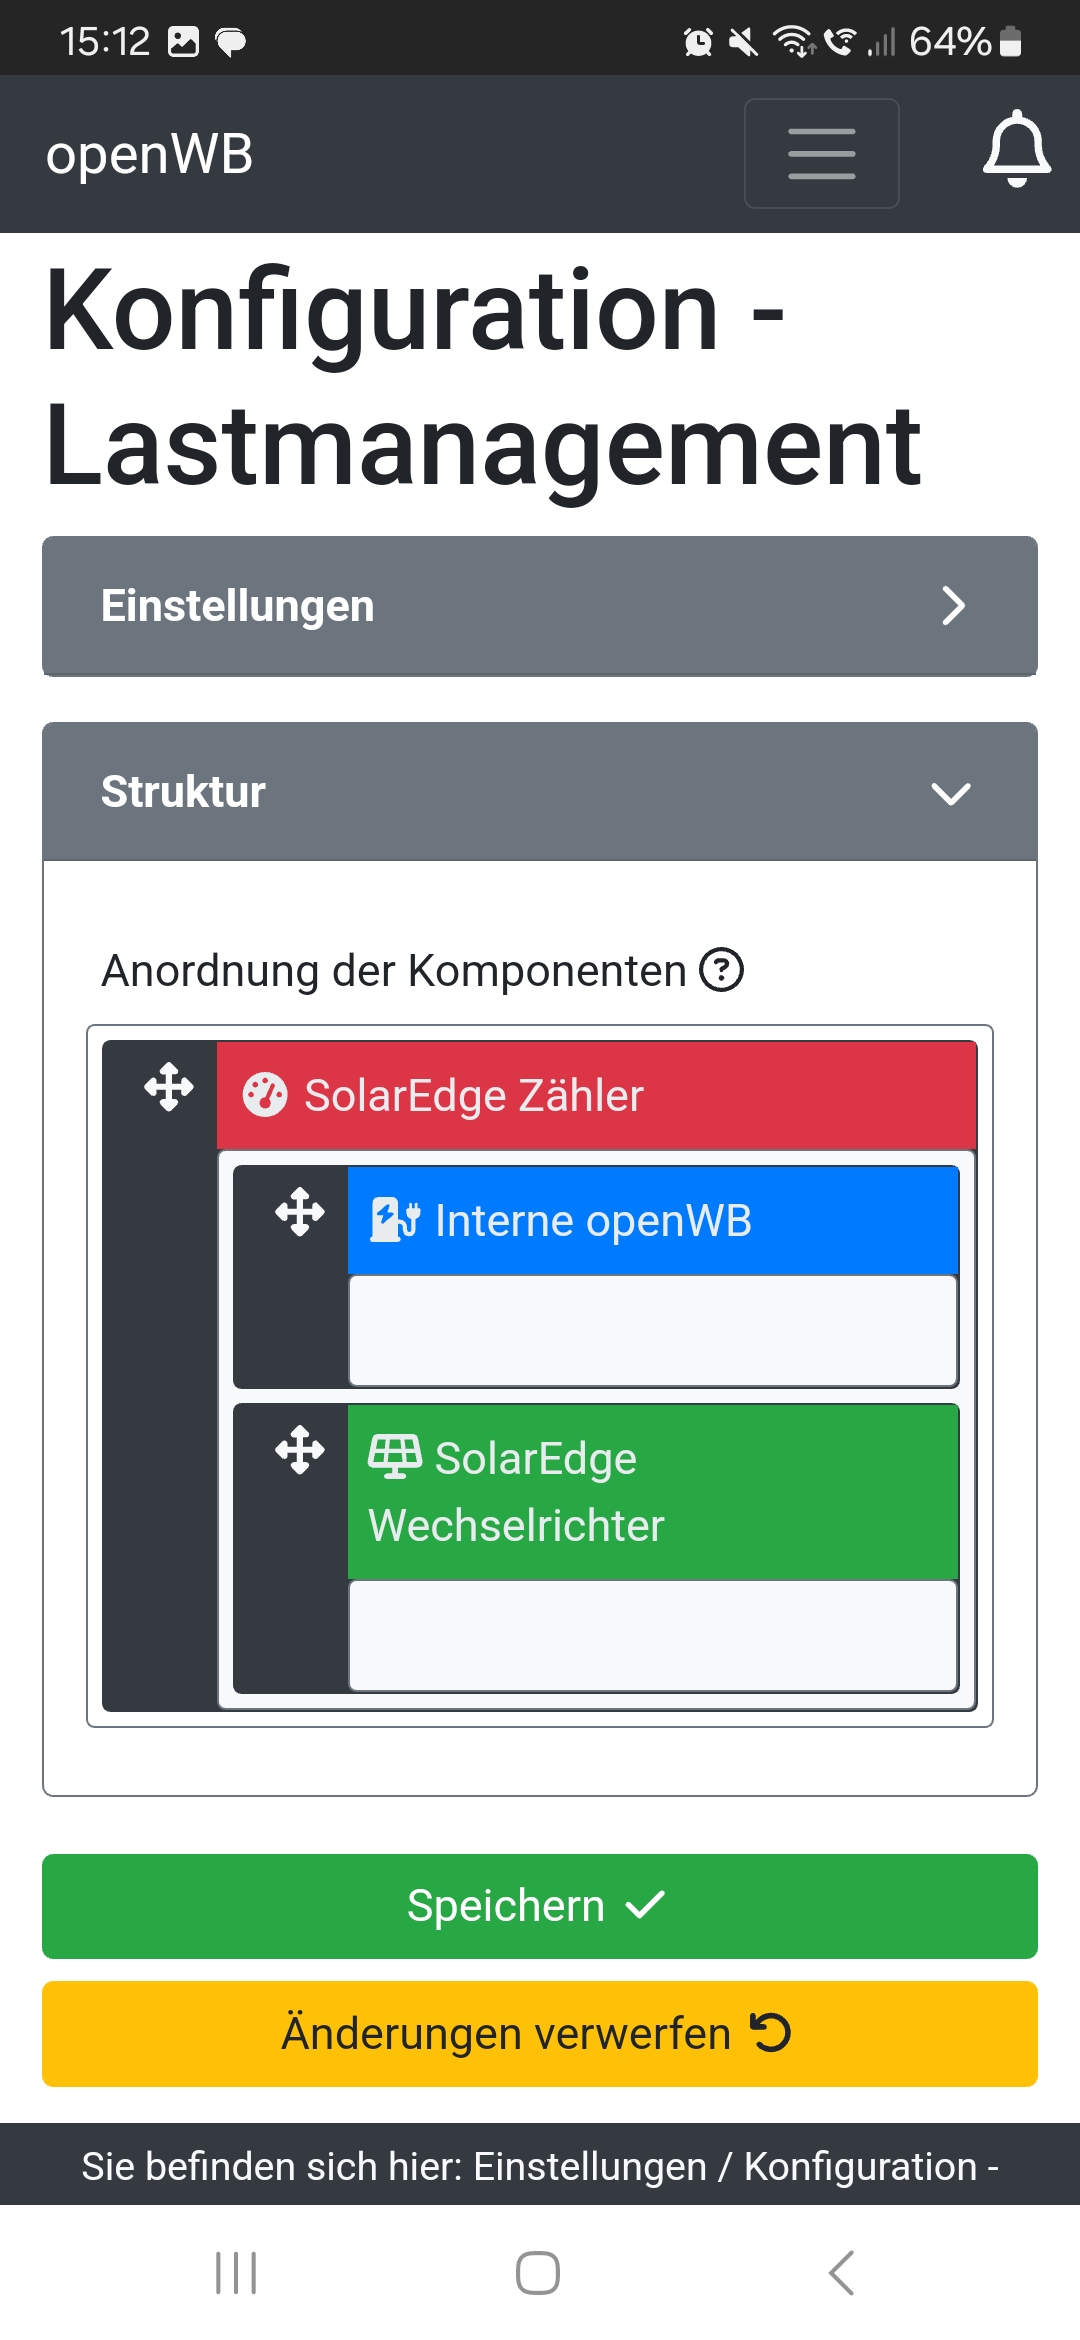The image size is (1080, 2340).
Task: Grab the move handle for Interne openWB
Action: click(300, 1212)
